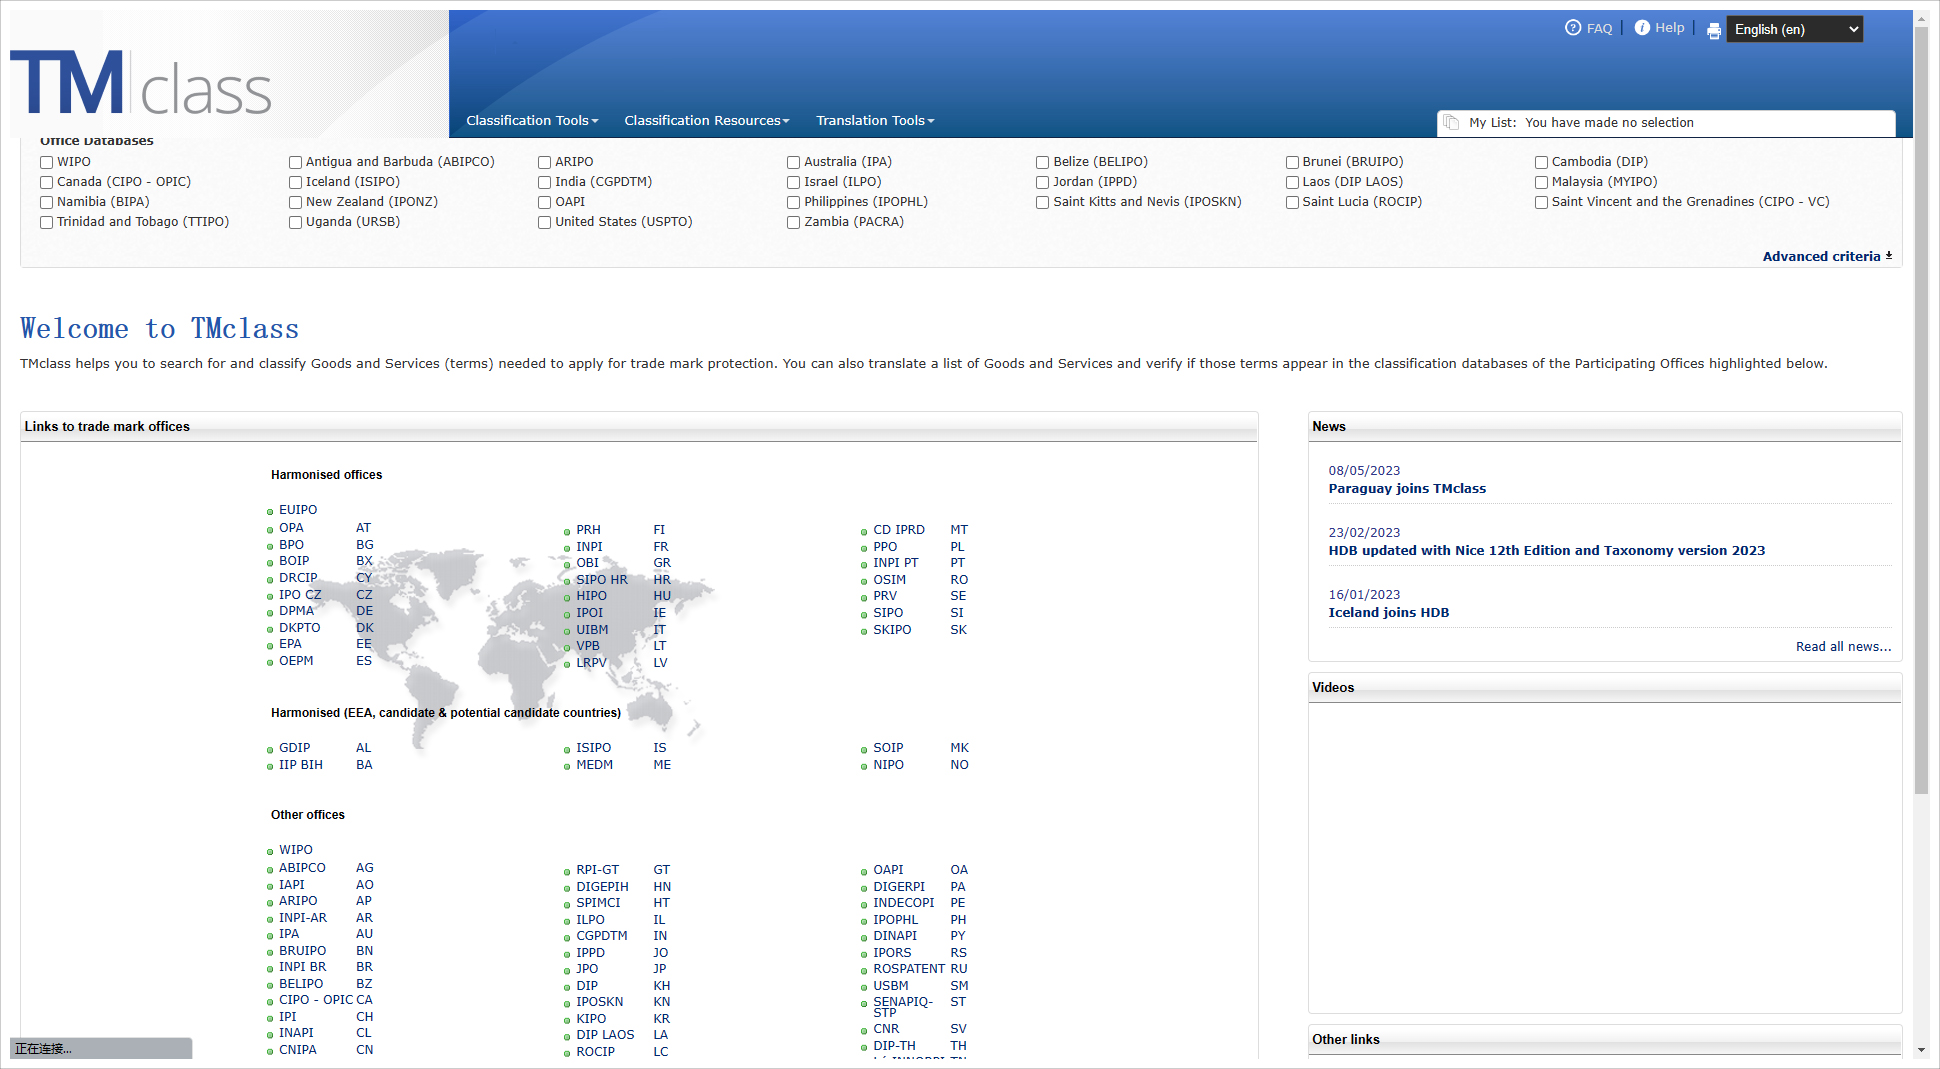Viewport: 1940px width, 1069px height.
Task: Click the page vertical scrollbar
Action: (1920, 400)
